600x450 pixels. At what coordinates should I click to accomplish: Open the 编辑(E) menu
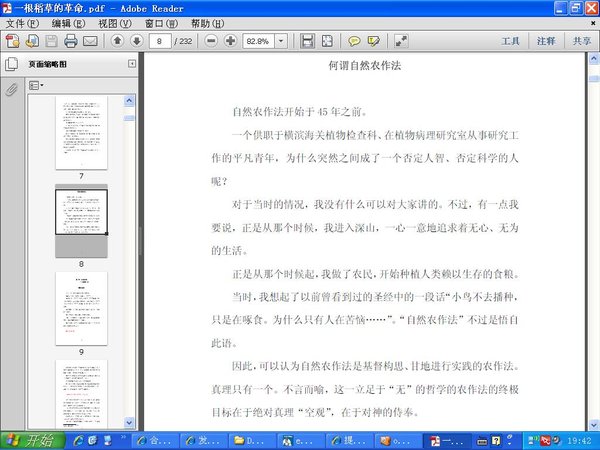(68, 24)
